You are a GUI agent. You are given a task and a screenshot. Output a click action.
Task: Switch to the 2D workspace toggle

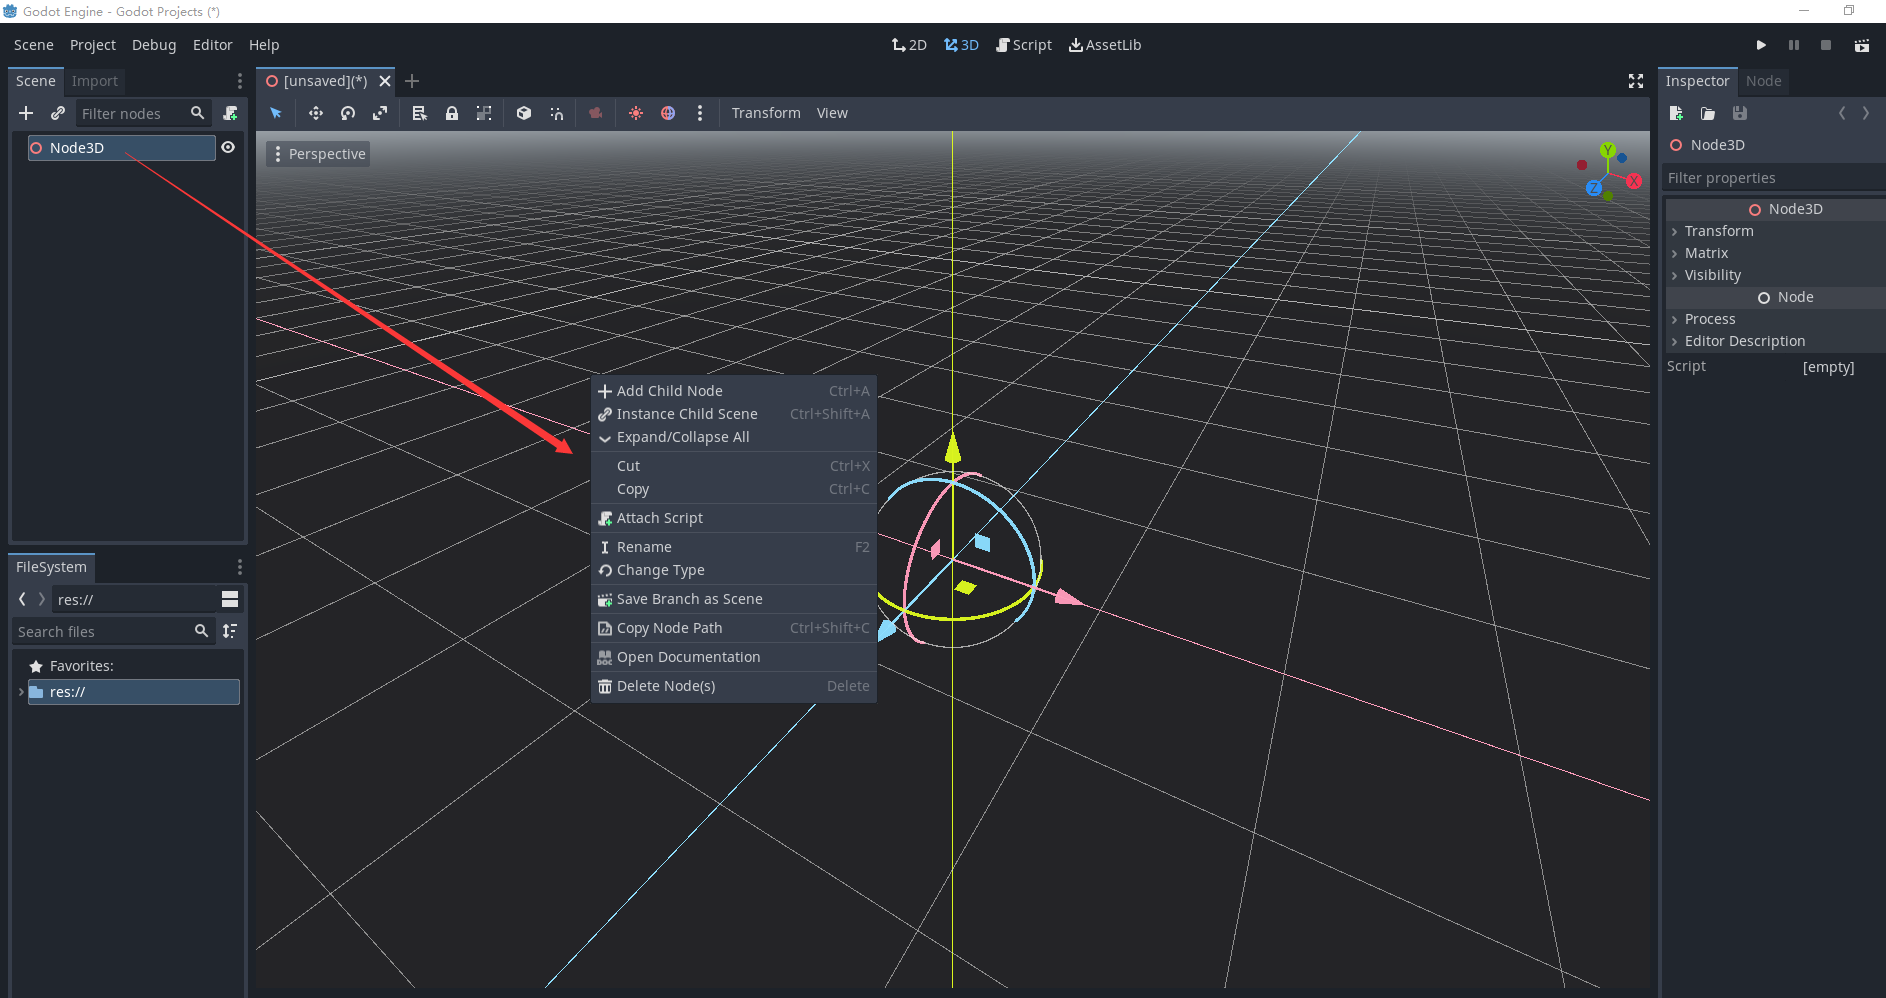[x=908, y=45]
